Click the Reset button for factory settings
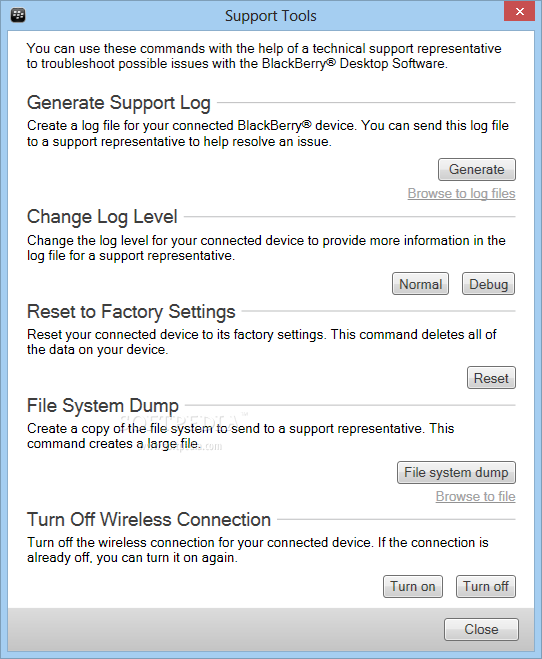Viewport: 542px width, 659px height. coord(491,378)
